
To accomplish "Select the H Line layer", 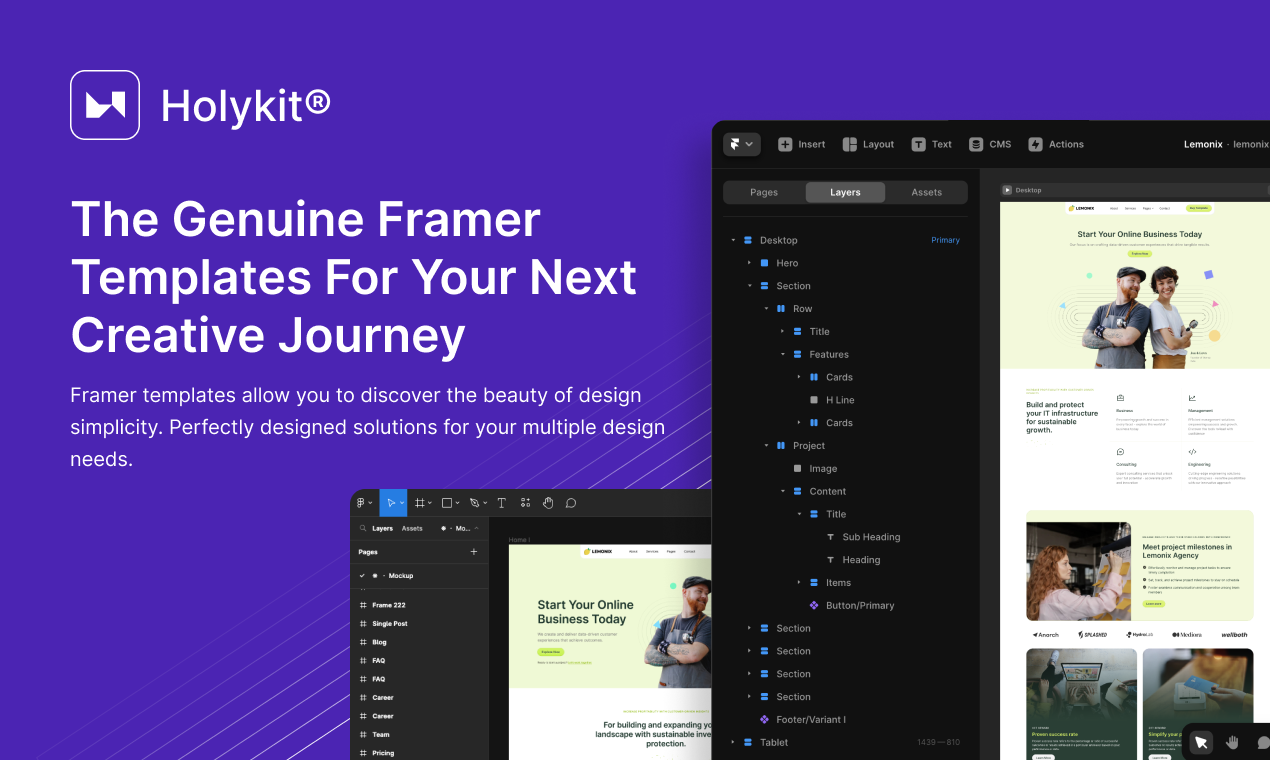I will (x=840, y=400).
